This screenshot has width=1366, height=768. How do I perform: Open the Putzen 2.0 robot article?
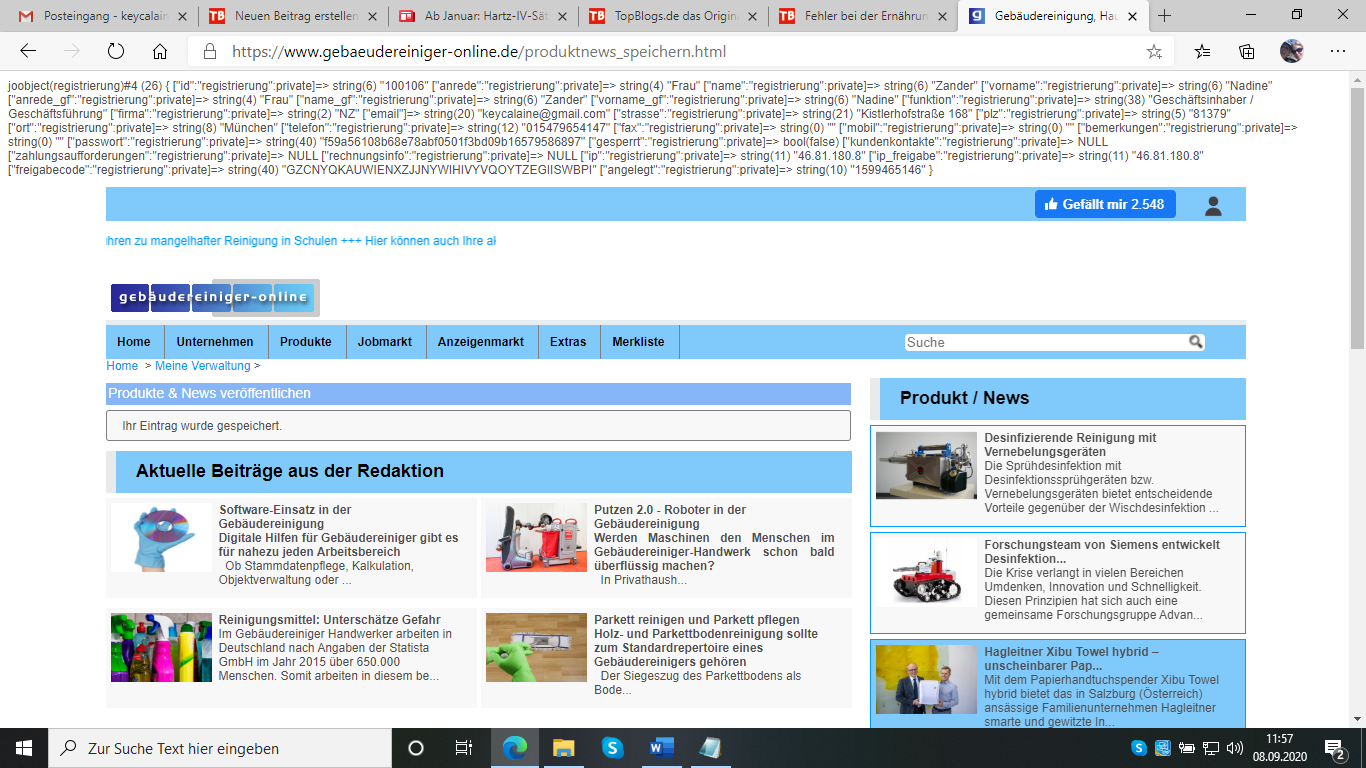pos(670,517)
